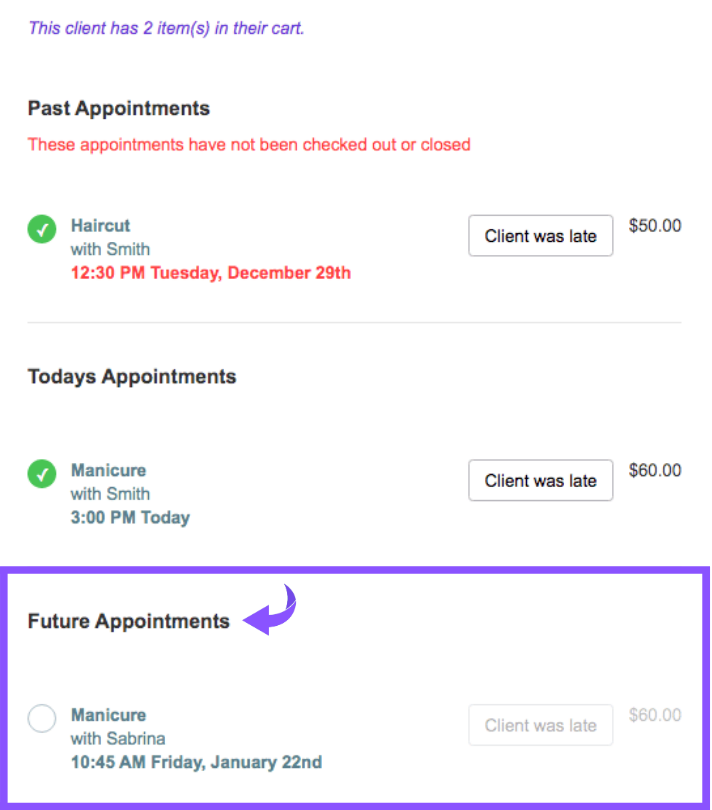The height and width of the screenshot is (810, 712).
Task: Open the Haircut appointment title
Action: (100, 225)
